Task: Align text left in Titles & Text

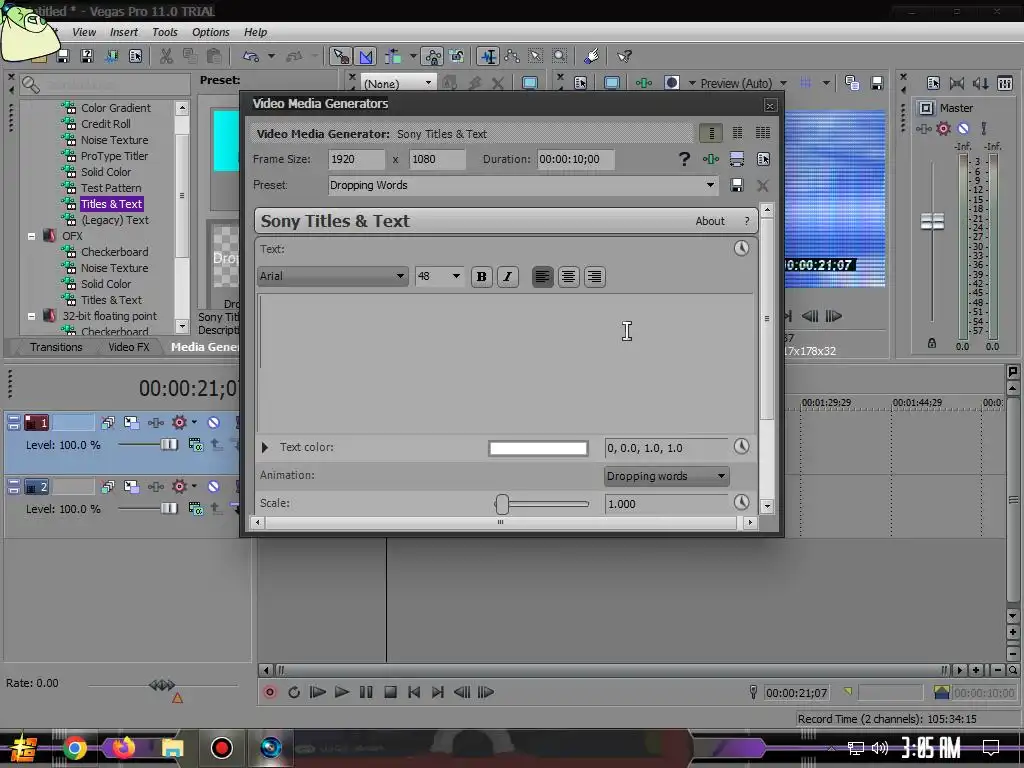Action: pos(542,277)
